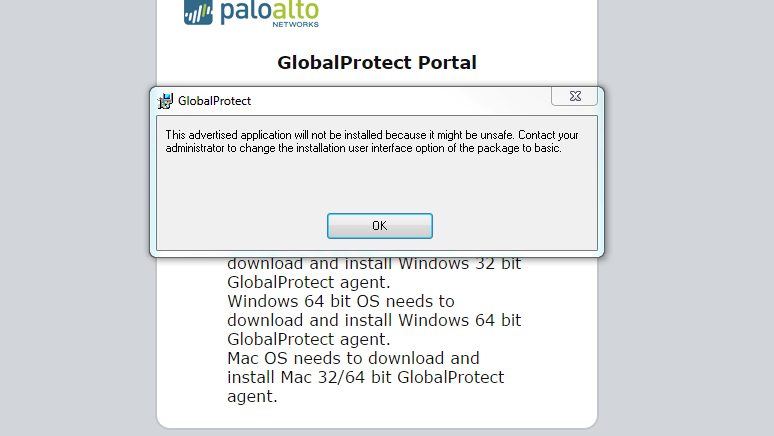
Task: Select the GlobalProtect Portal heading
Action: (377, 63)
